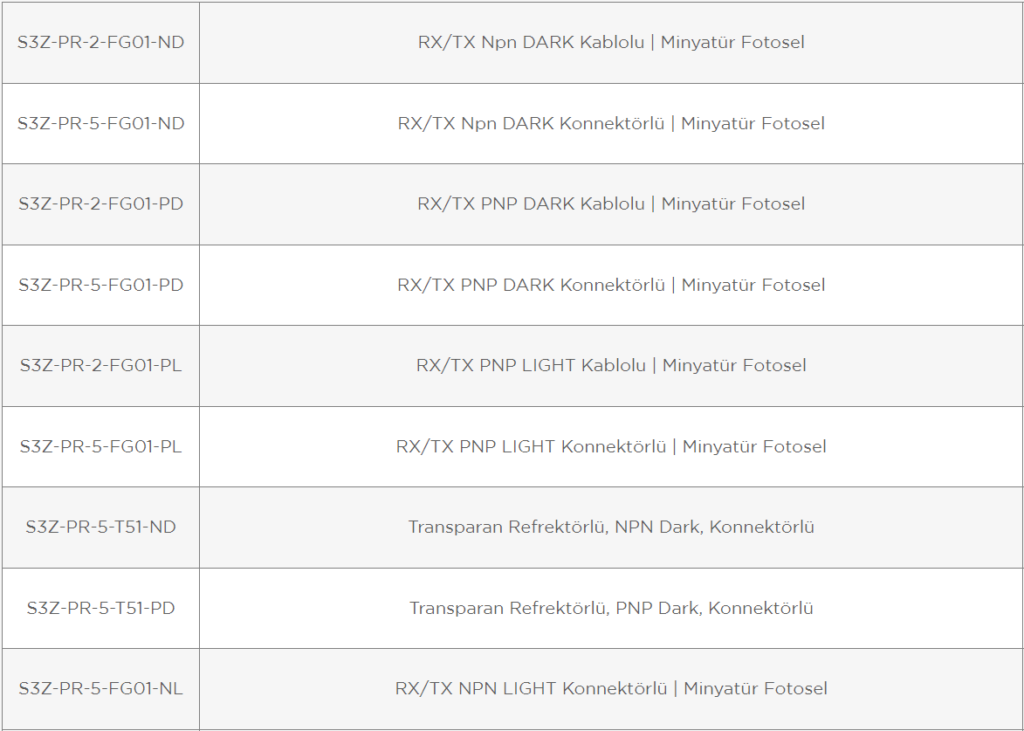This screenshot has width=1024, height=731.
Task: Click product code S3Z-PR-5-FG01-PD
Action: coord(101,285)
